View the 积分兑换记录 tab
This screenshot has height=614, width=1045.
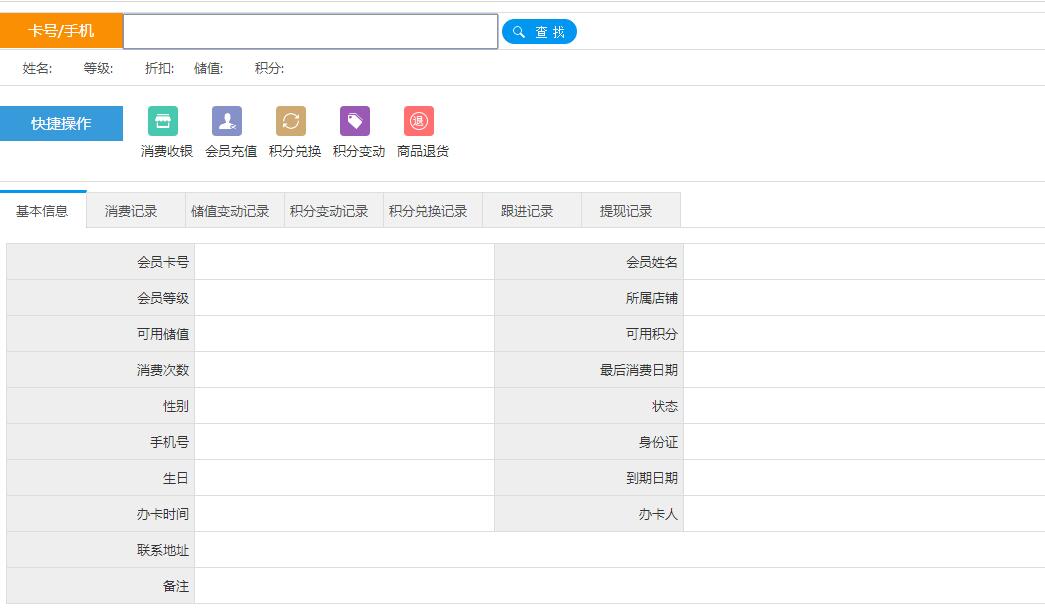[428, 211]
